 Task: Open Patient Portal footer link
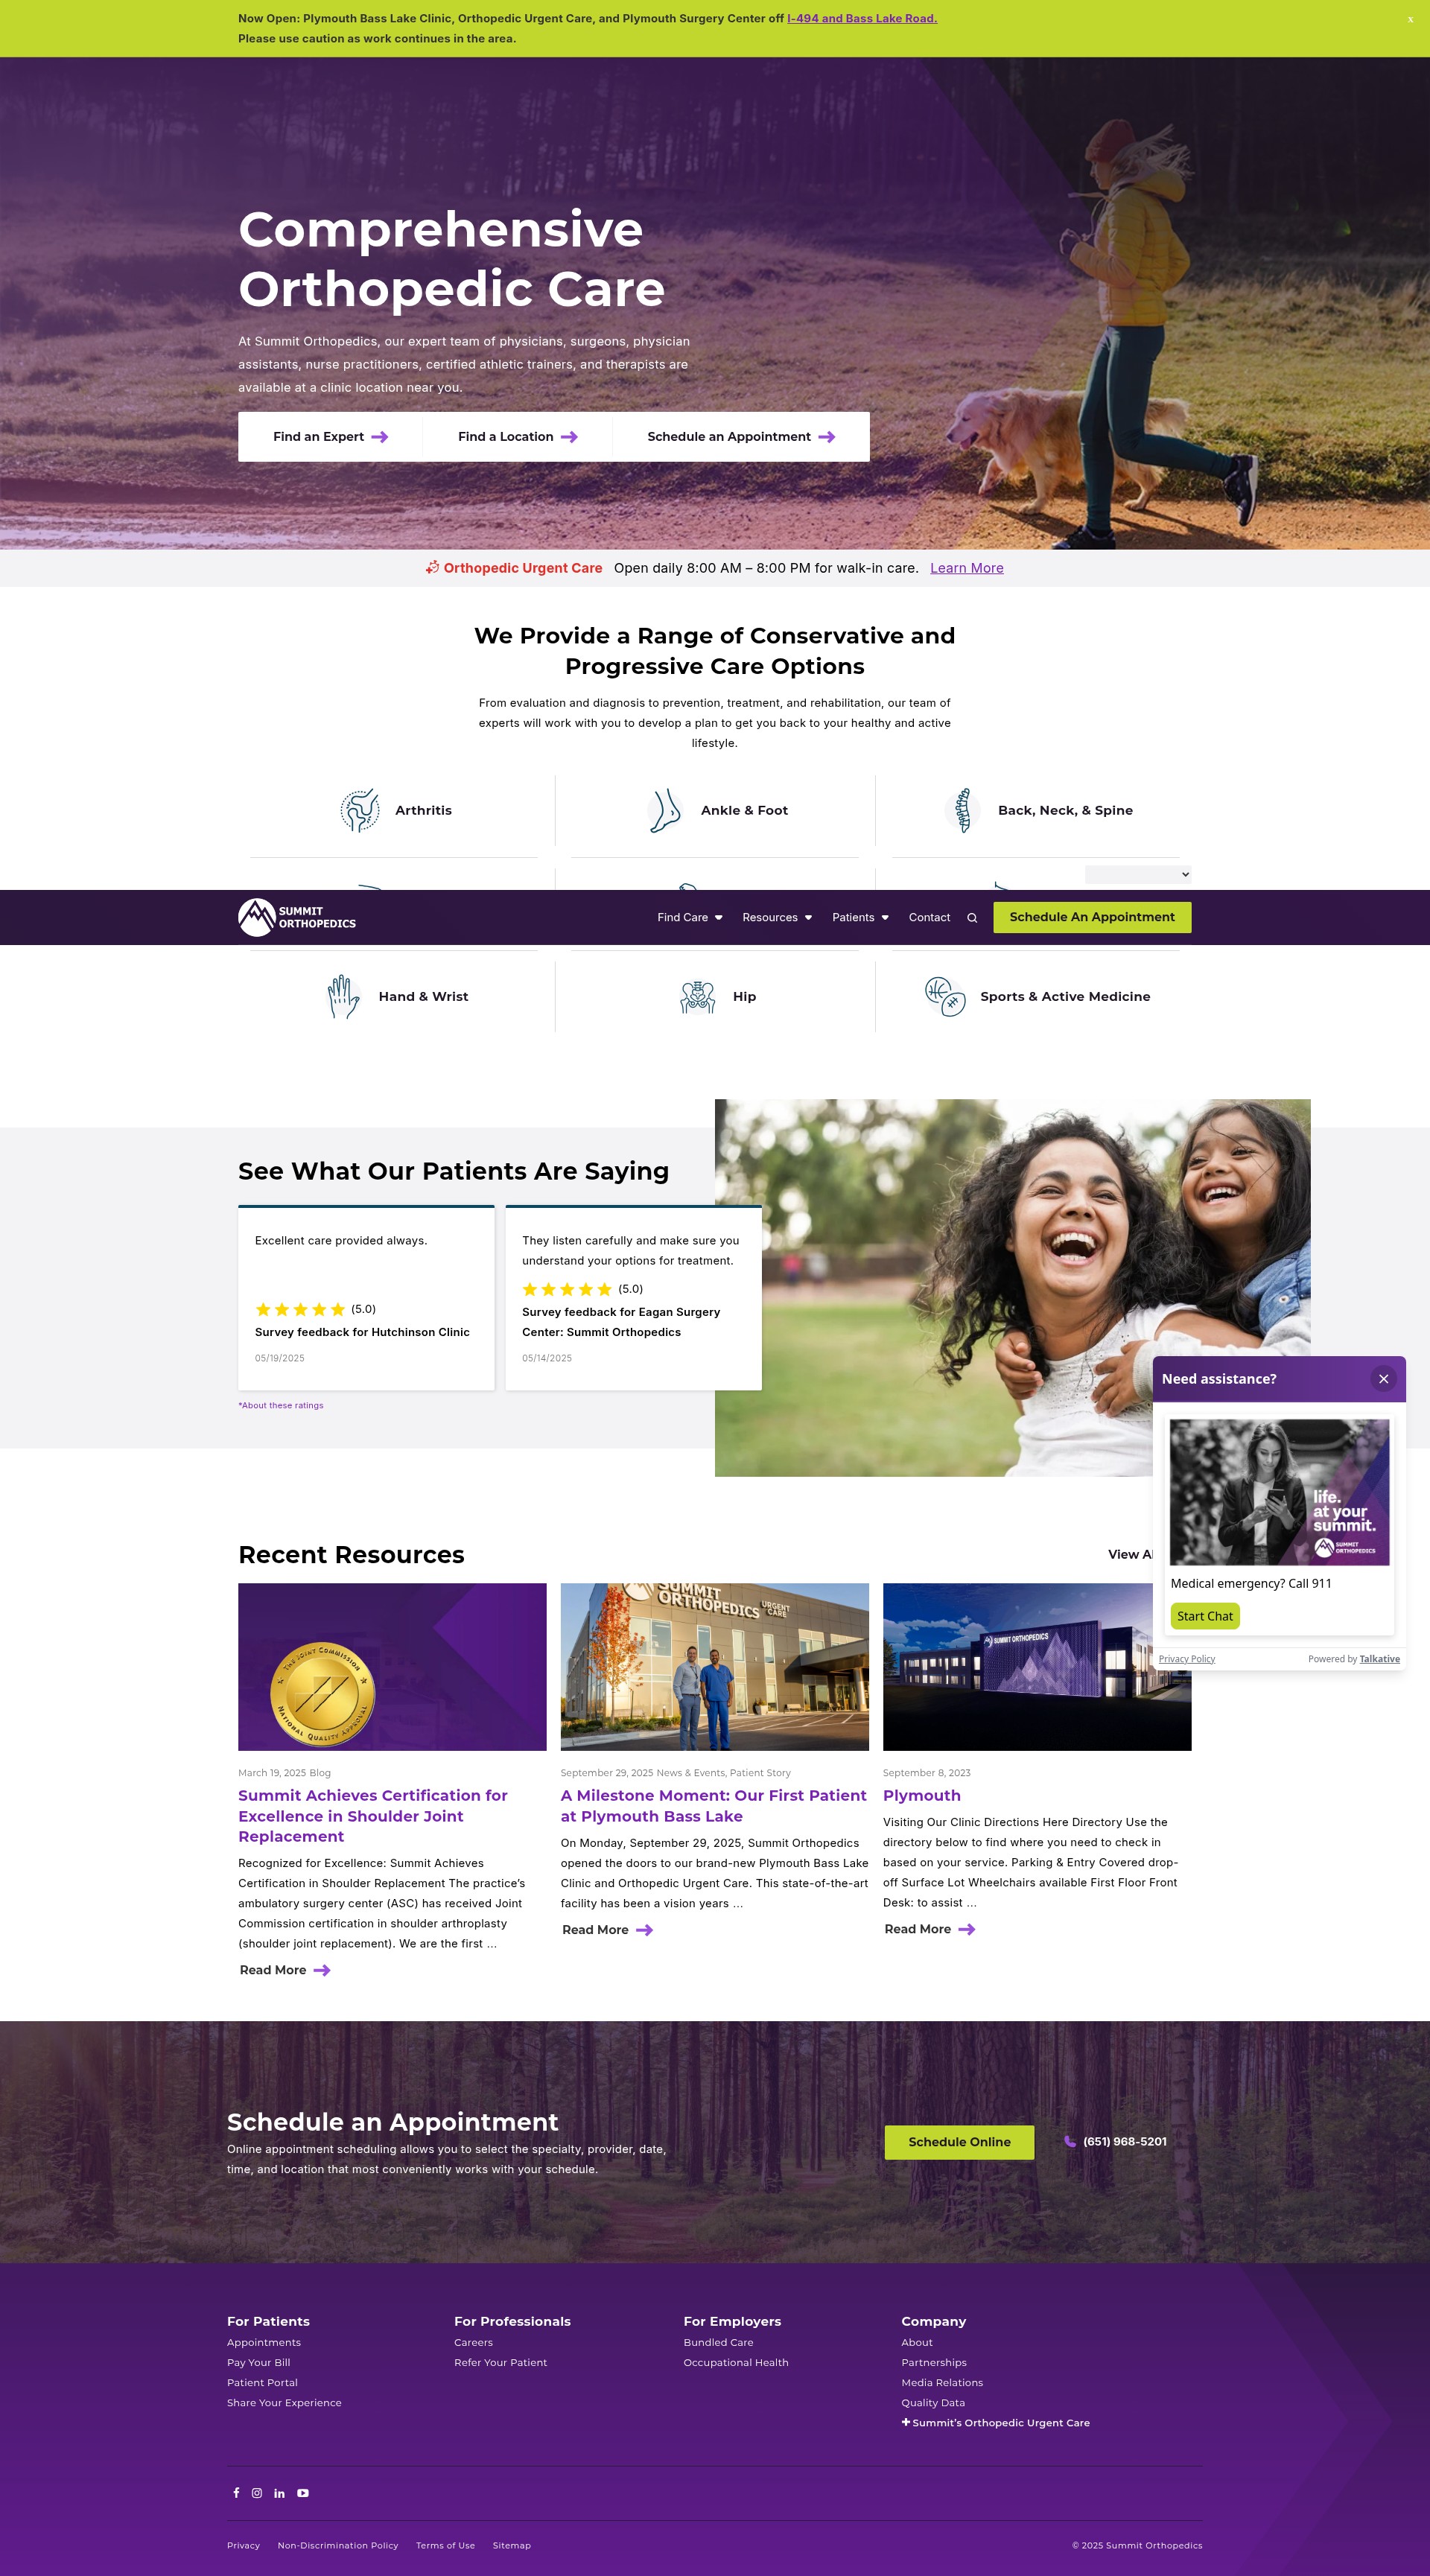tap(263, 2382)
